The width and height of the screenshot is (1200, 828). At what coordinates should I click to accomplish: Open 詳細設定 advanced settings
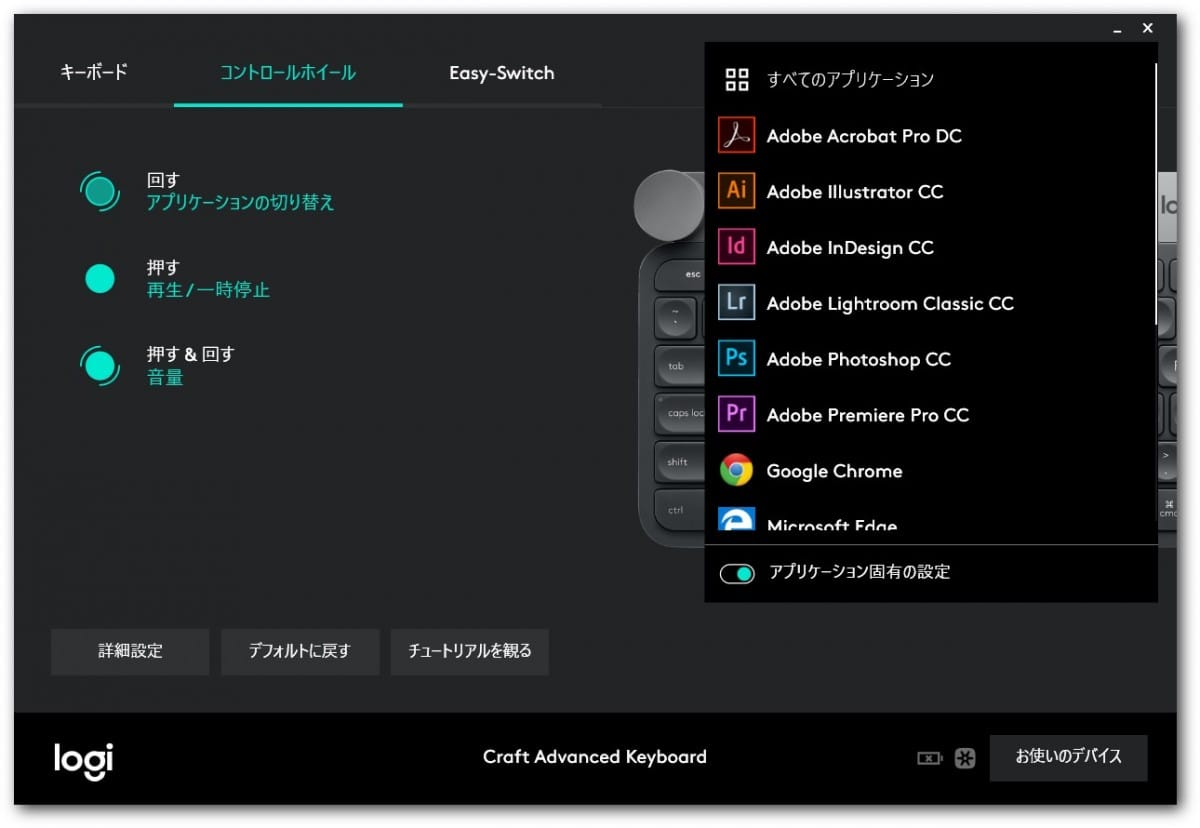pos(130,651)
